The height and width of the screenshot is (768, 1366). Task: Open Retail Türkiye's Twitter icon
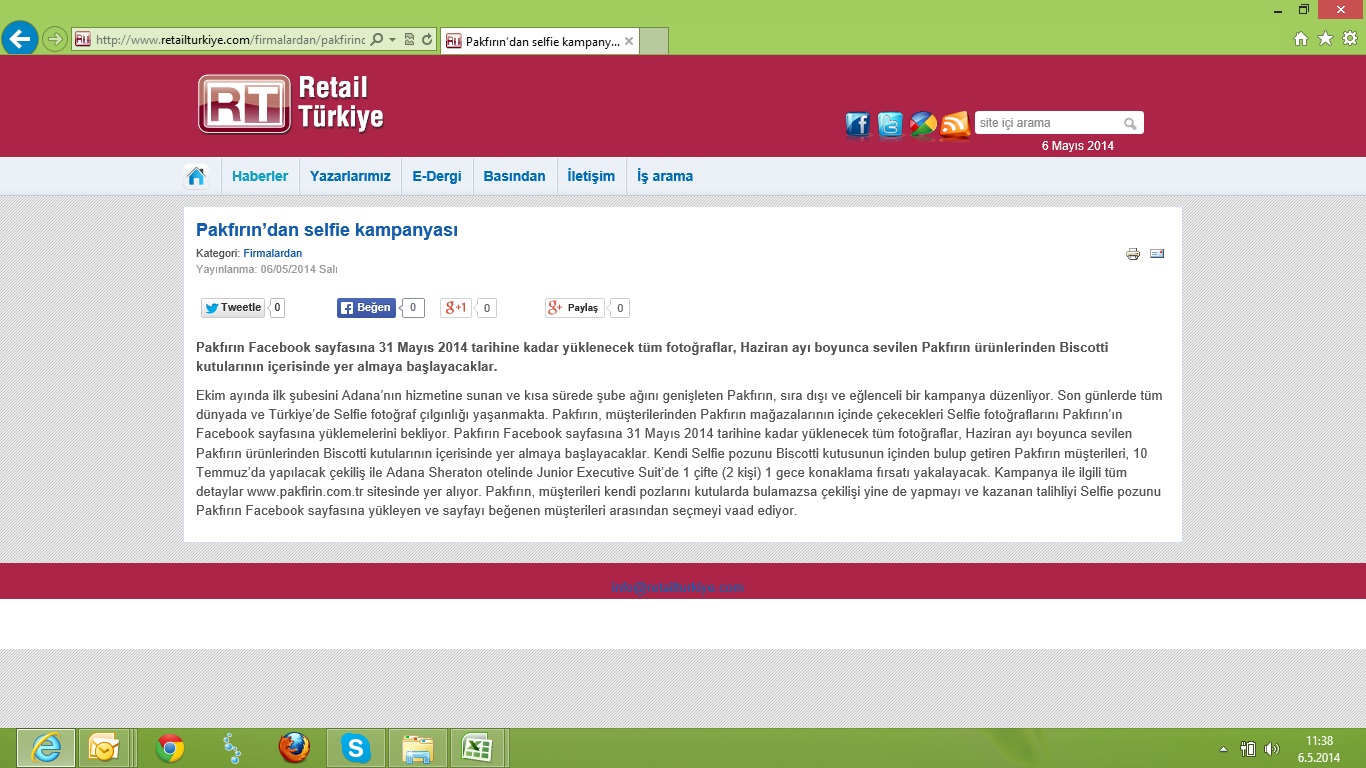pyautogui.click(x=890, y=125)
